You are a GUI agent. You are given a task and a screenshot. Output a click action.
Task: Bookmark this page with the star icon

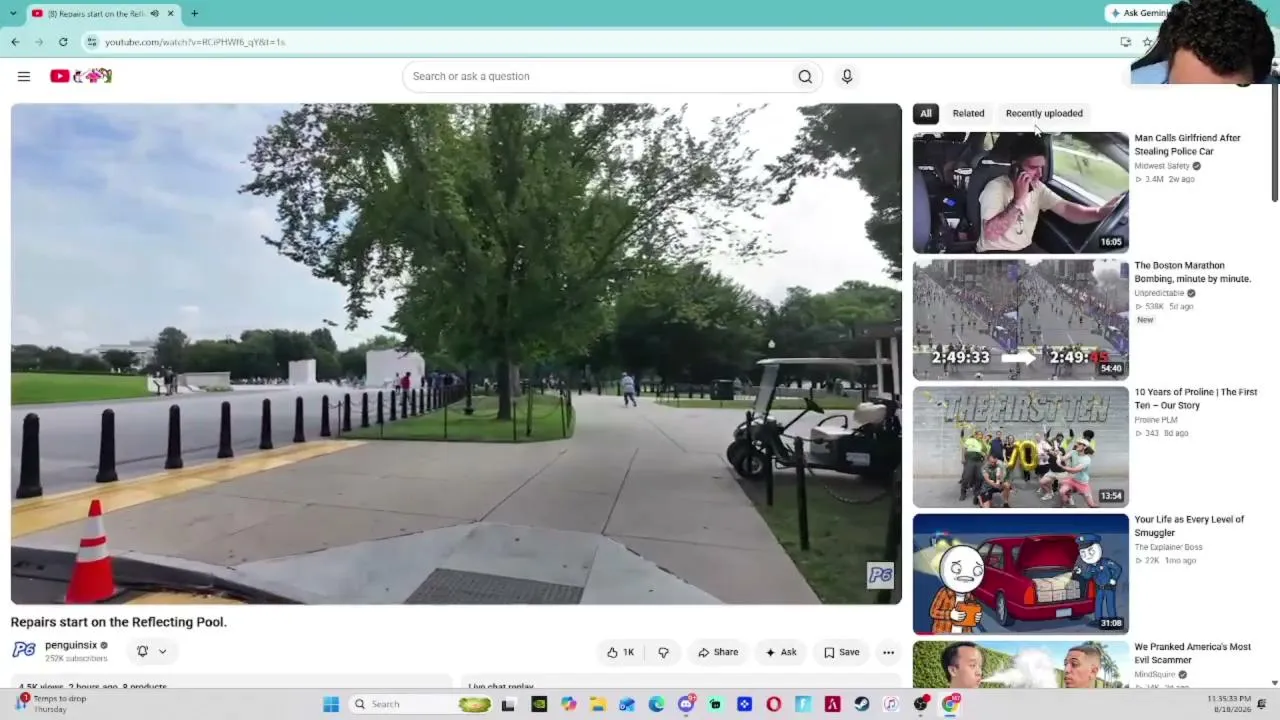tap(1147, 42)
